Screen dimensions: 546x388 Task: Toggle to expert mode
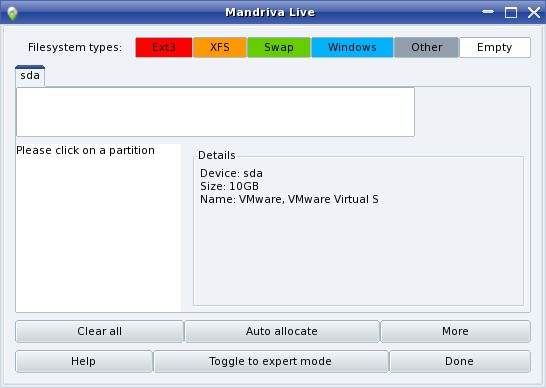coord(271,362)
